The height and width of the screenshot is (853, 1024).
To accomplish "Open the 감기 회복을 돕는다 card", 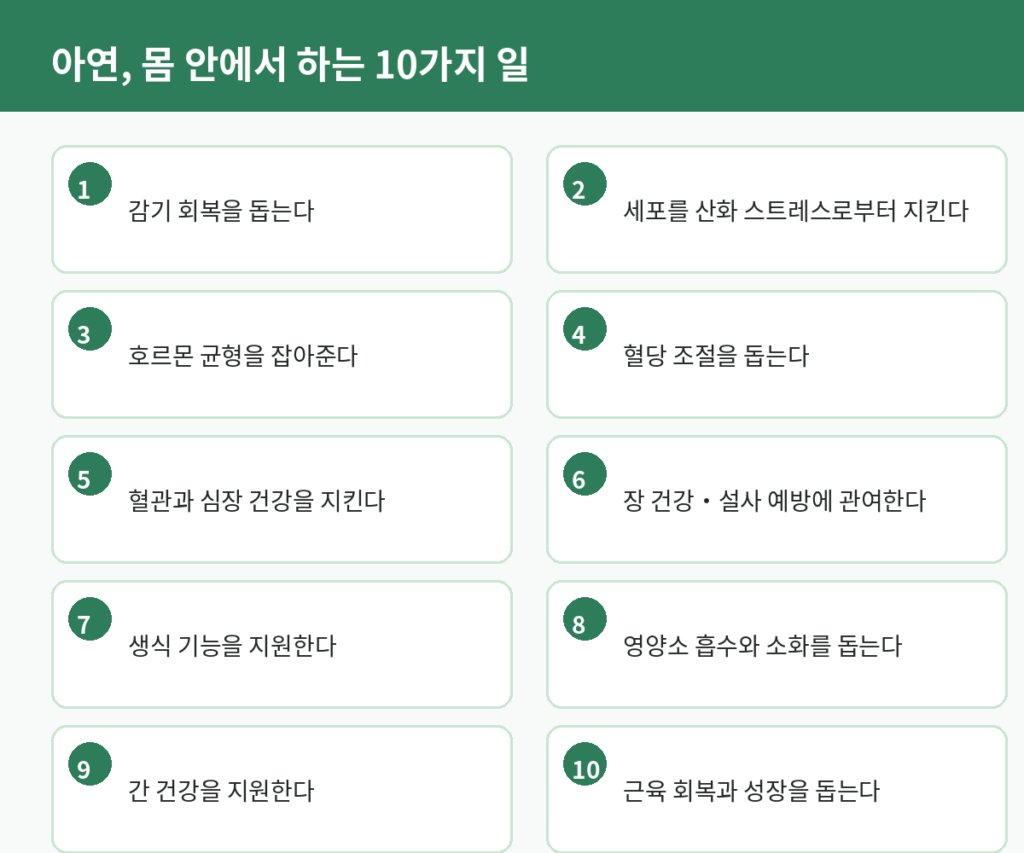I will pos(281,209).
